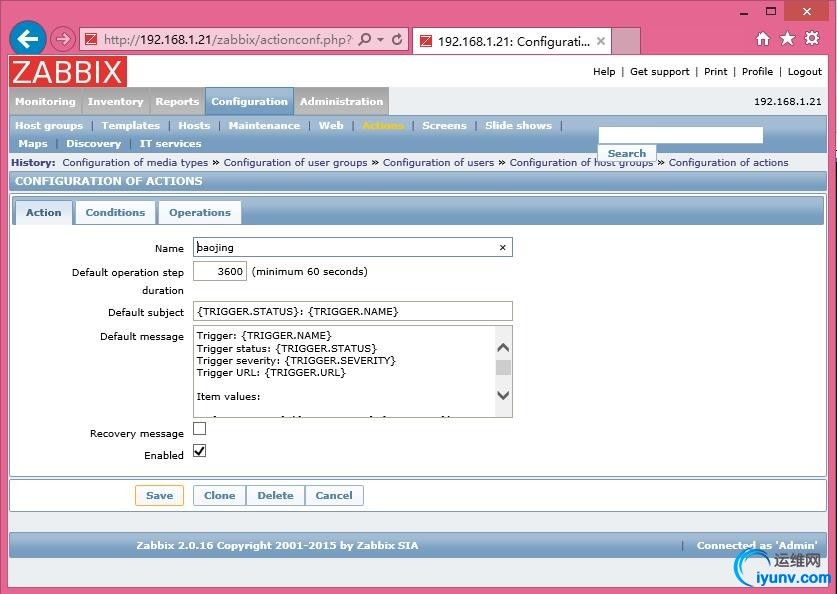Open the Inventory main menu
837x594 pixels.
point(115,101)
